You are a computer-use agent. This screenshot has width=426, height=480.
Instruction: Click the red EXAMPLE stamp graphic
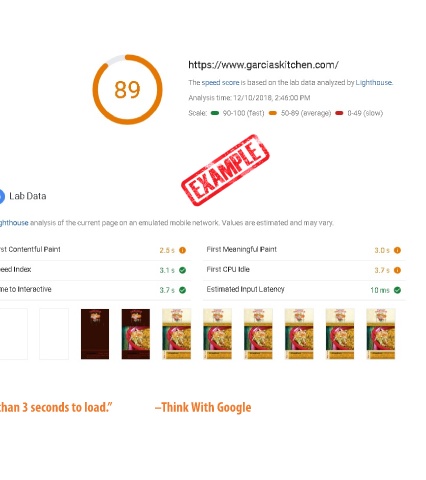[x=225, y=170]
